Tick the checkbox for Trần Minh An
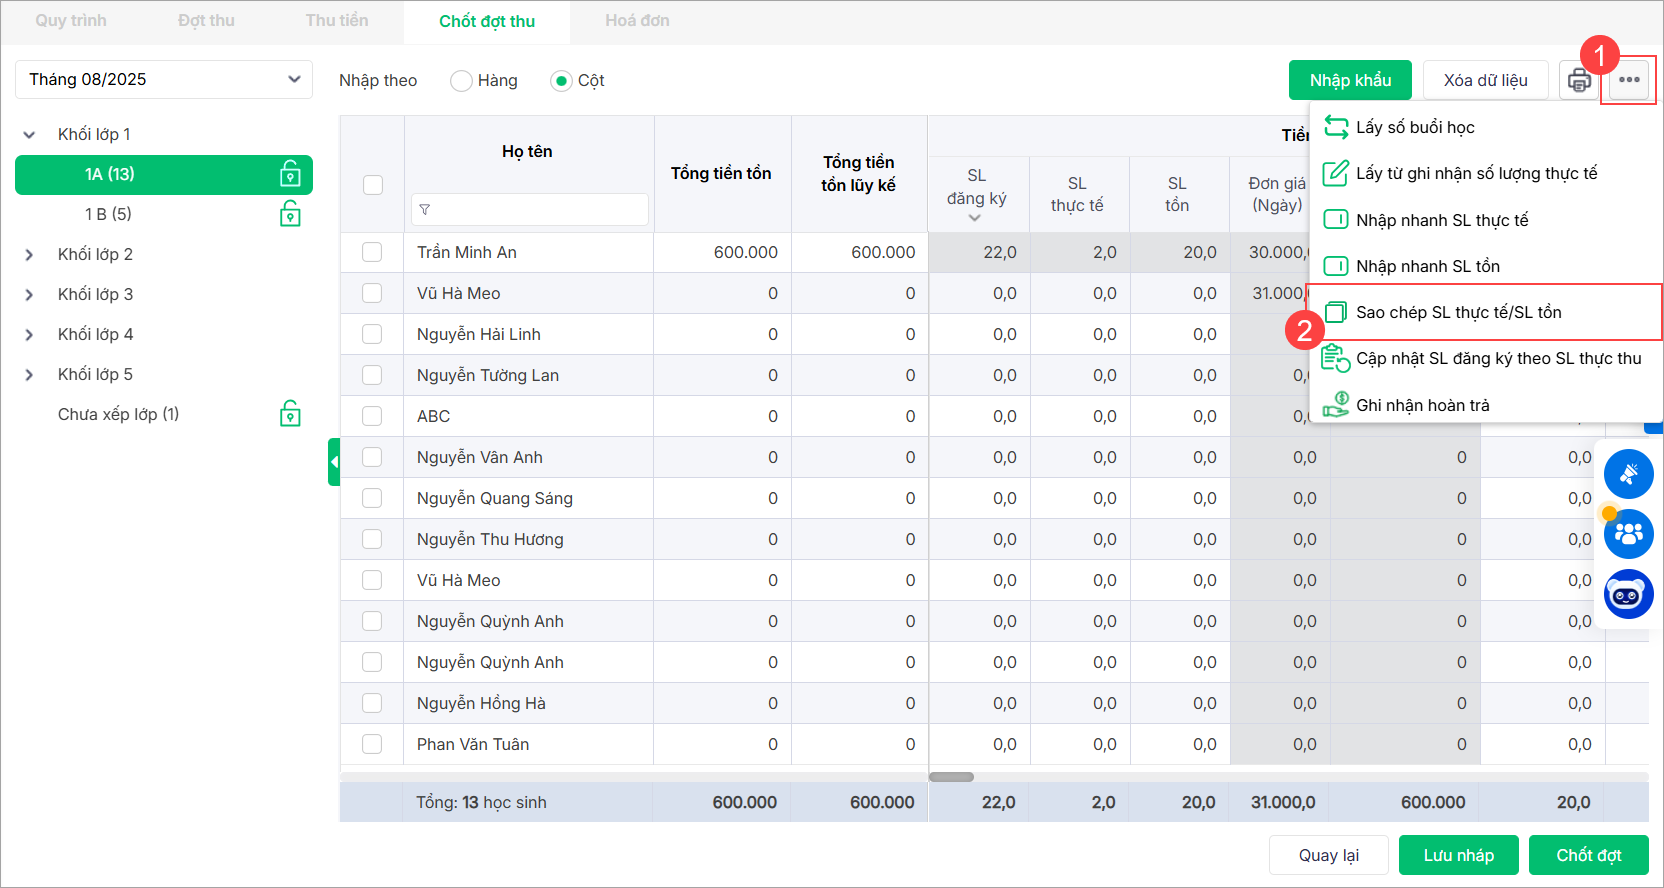Screen dimensions: 1664x888 pos(372,252)
